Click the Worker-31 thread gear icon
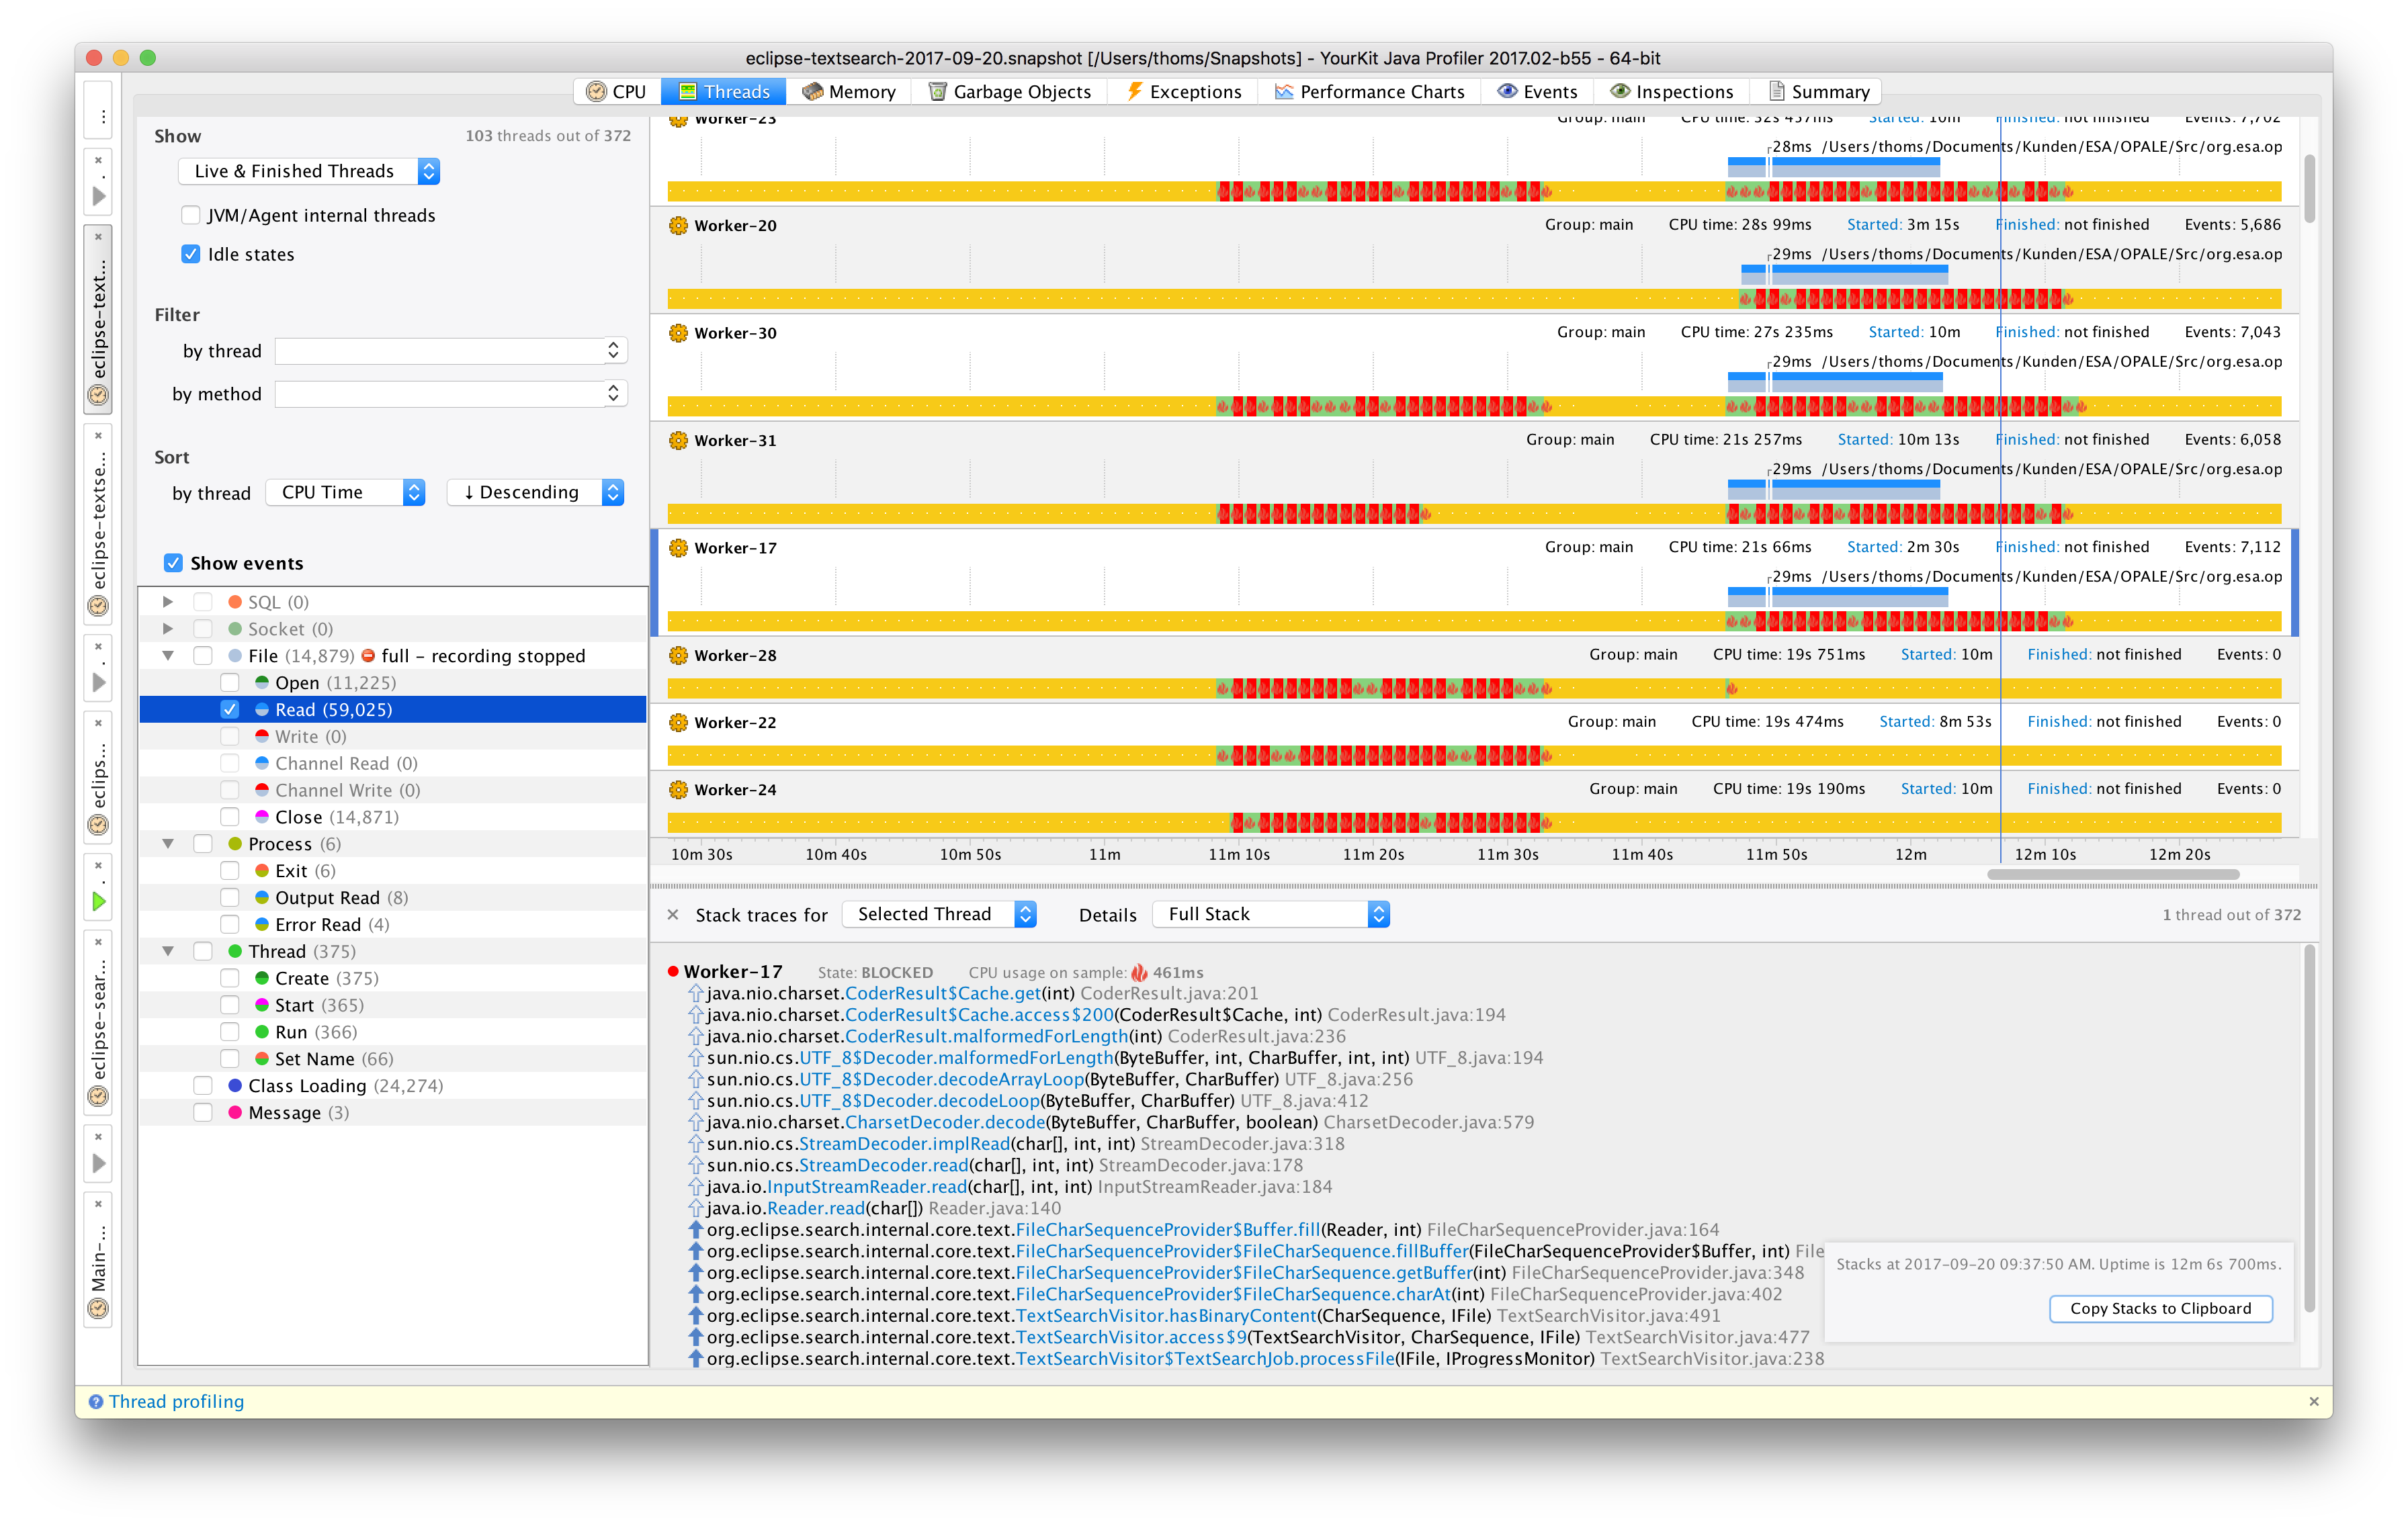The image size is (2408, 1526). [x=678, y=440]
